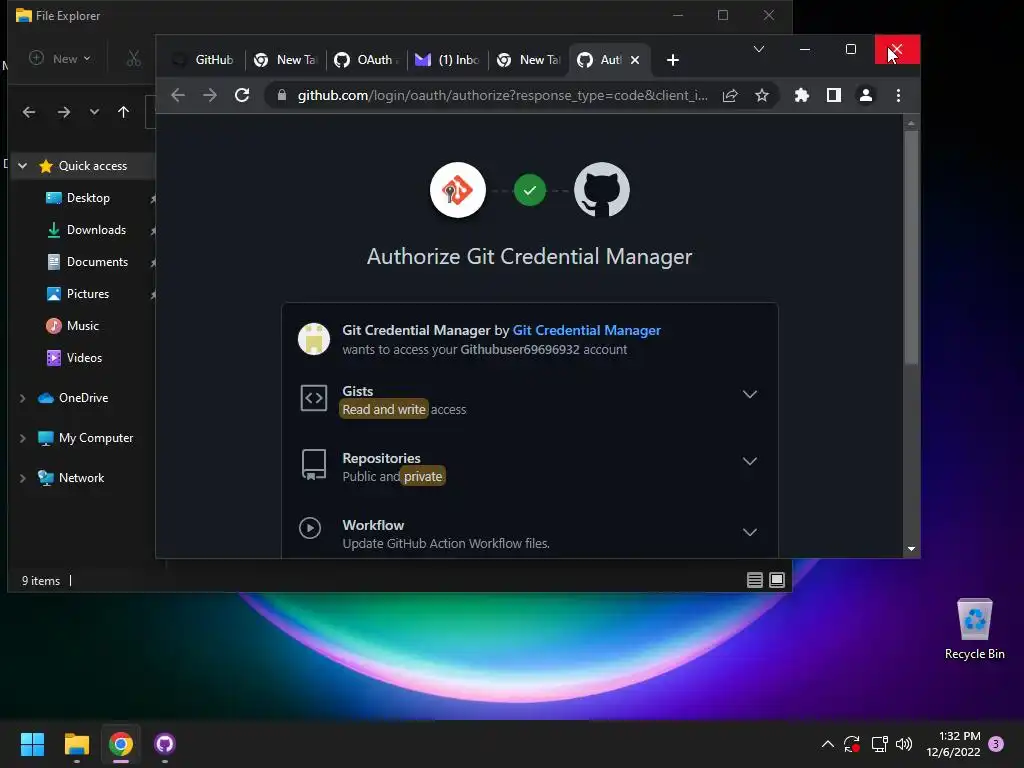The height and width of the screenshot is (768, 1024).
Task: Switch to first New Tab
Action: 286,60
